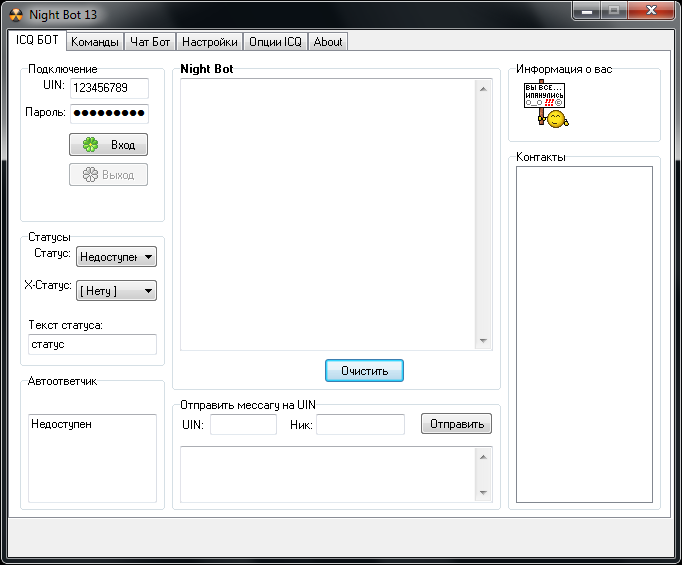
Task: Switch to the Настройки tab
Action: tap(210, 42)
